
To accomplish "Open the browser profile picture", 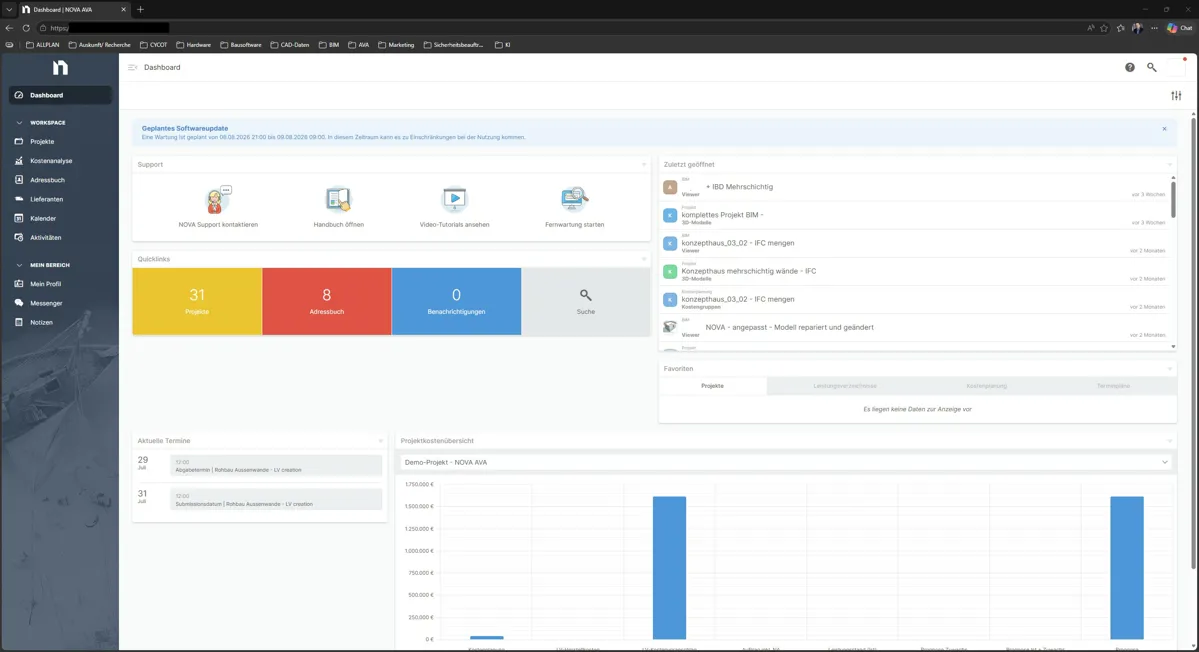I will [x=1137, y=28].
